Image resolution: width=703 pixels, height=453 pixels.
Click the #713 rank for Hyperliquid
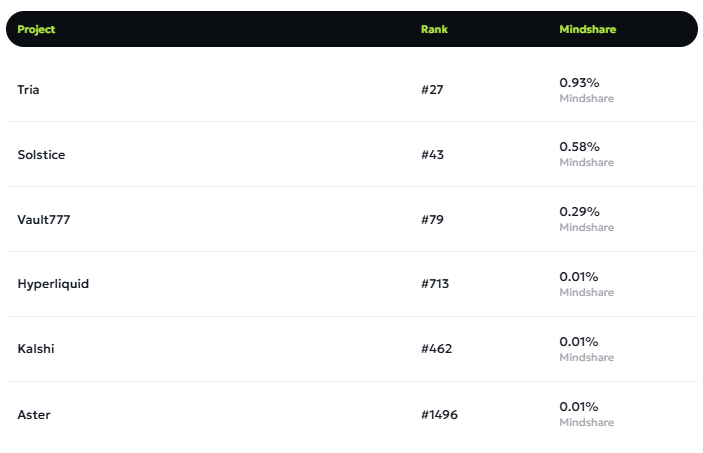point(435,284)
